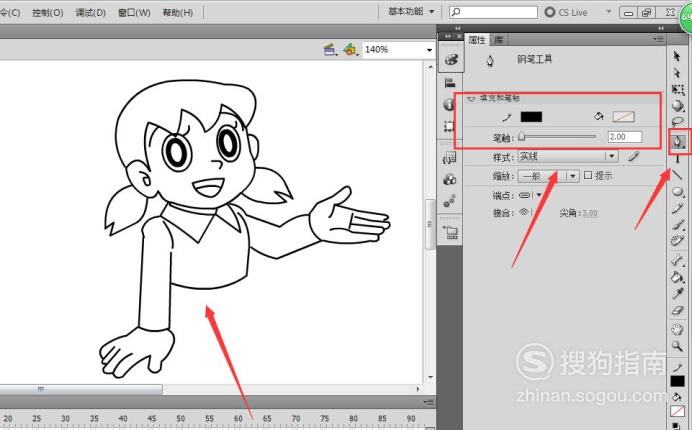692x430 pixels.
Task: Collapse the 填充和笔触 section triangle
Action: pos(471,98)
